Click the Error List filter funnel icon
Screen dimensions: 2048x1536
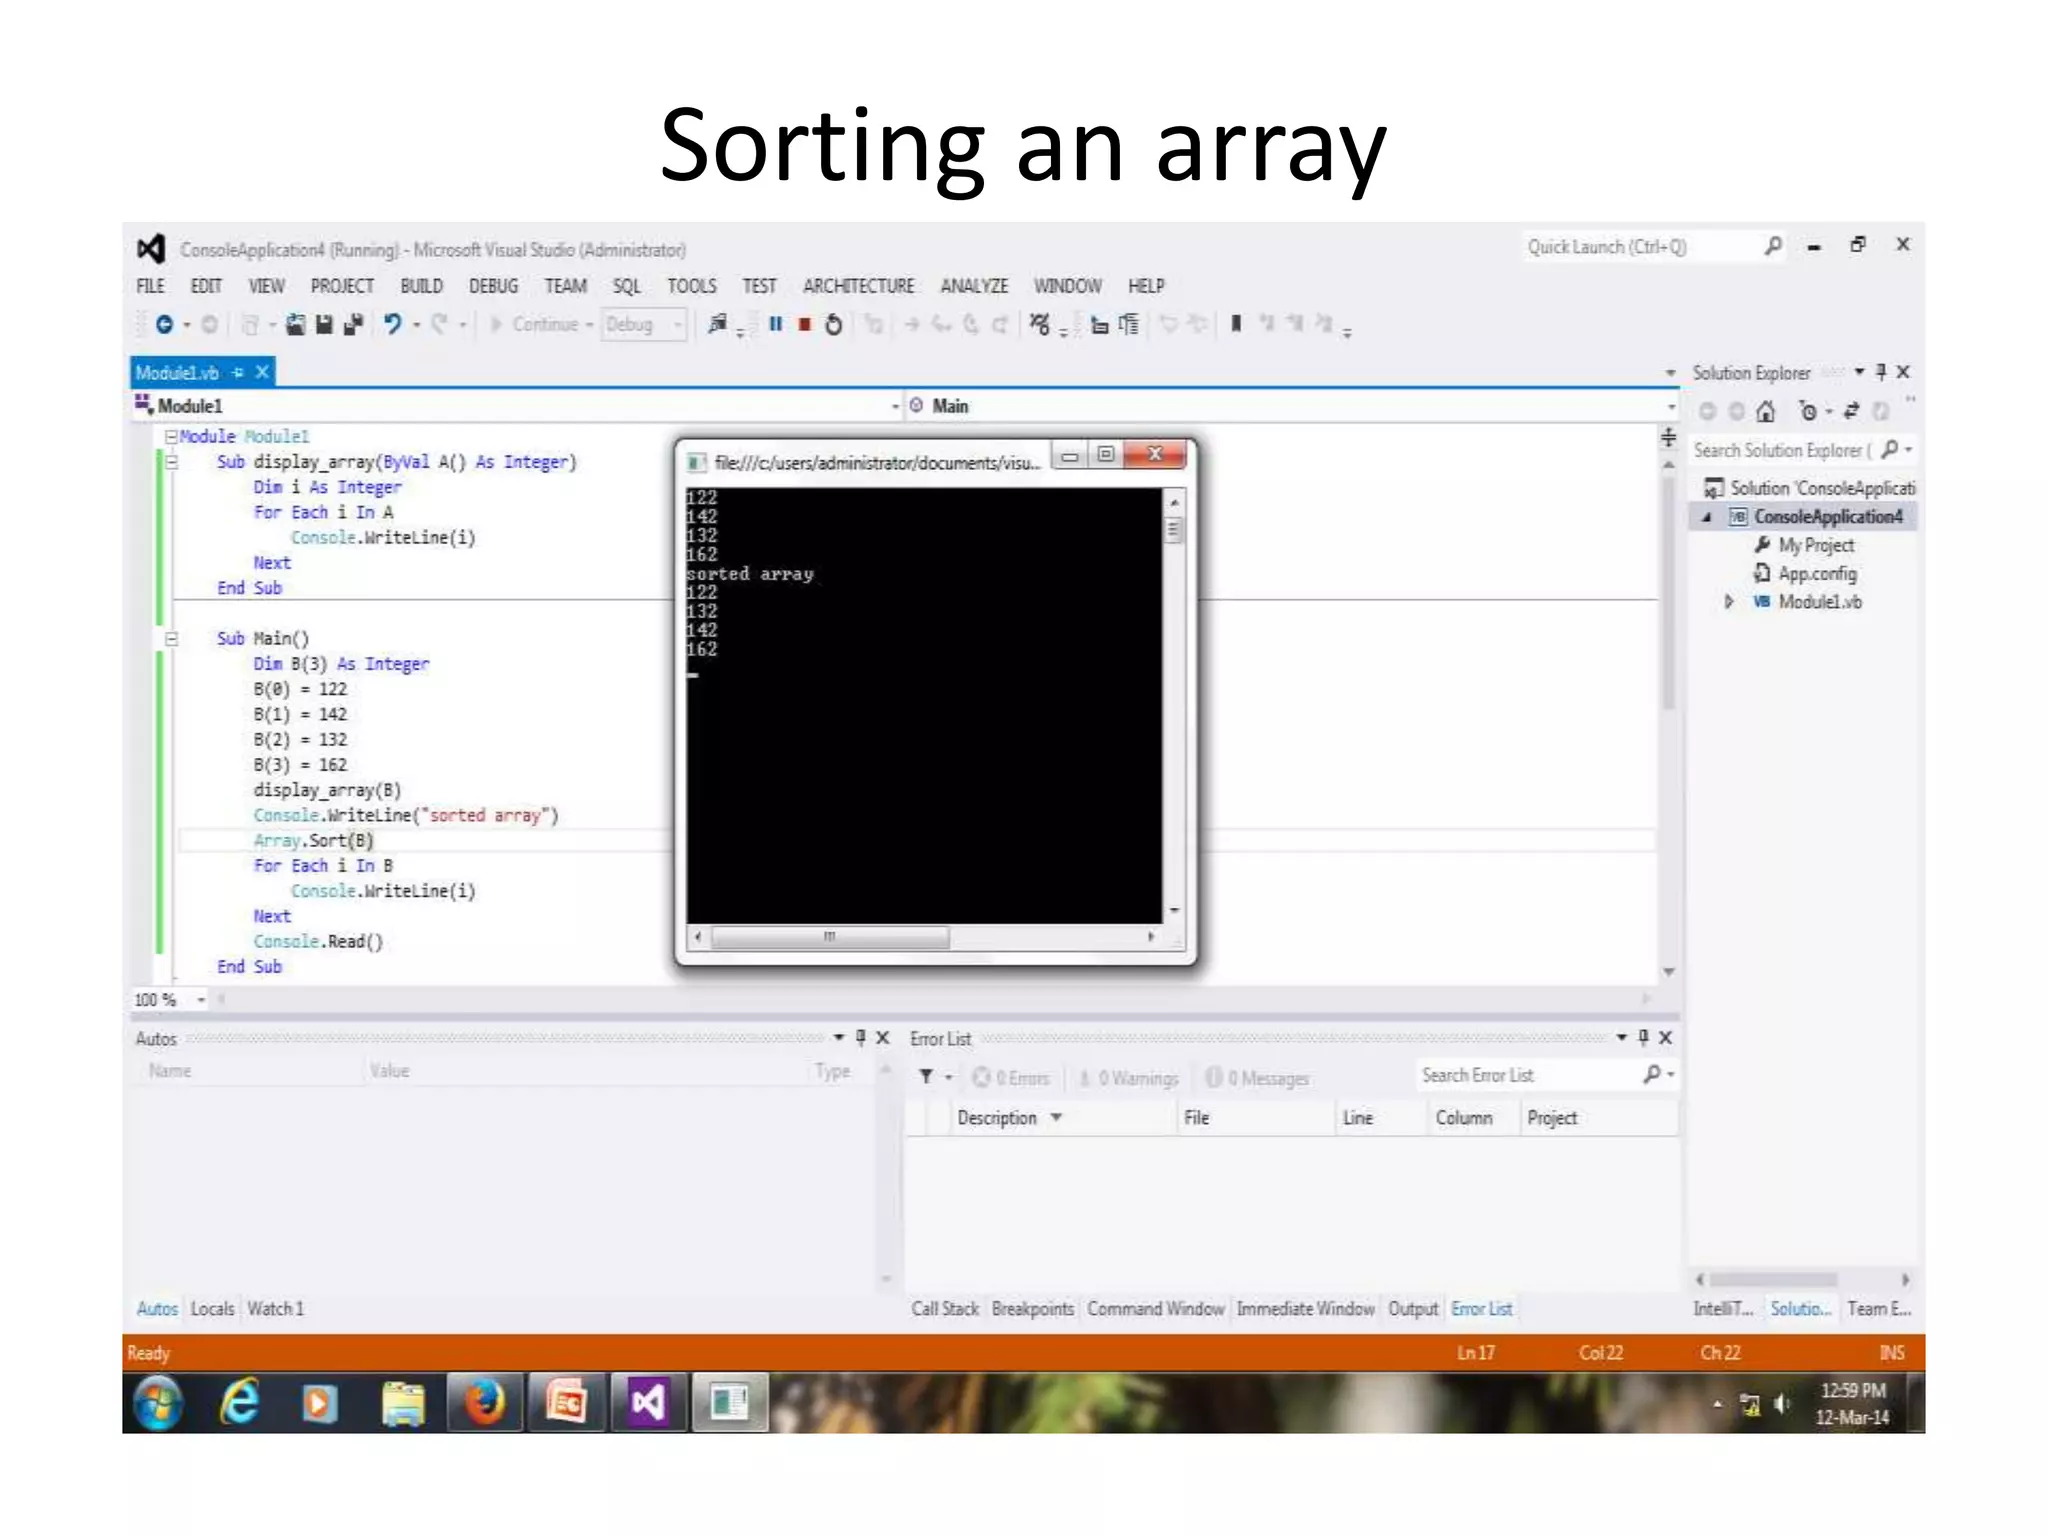pyautogui.click(x=927, y=1076)
